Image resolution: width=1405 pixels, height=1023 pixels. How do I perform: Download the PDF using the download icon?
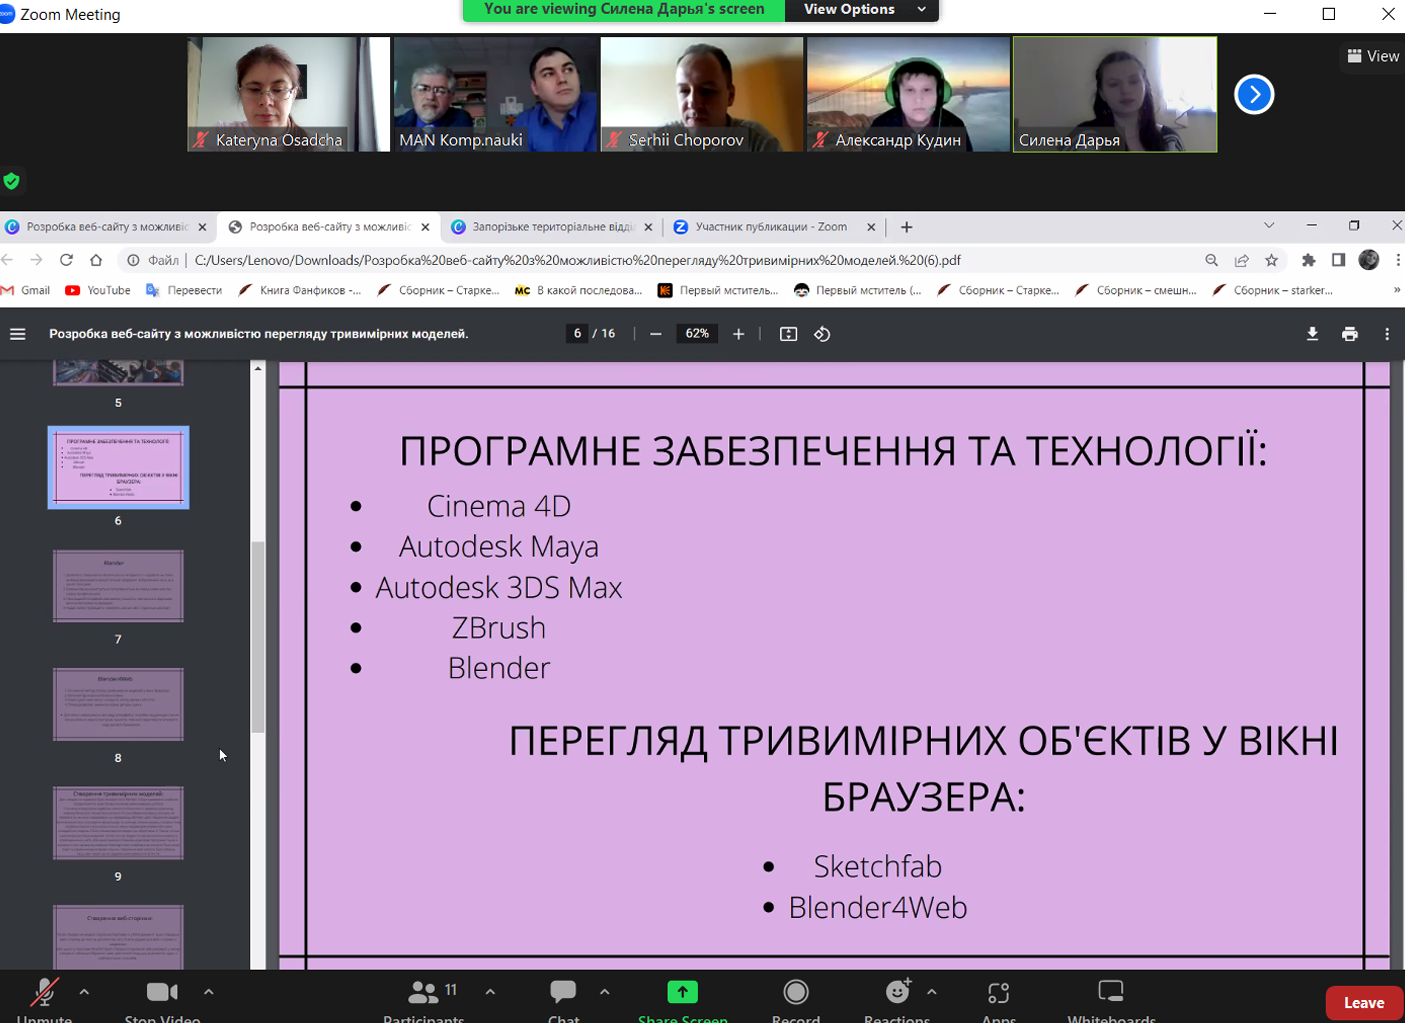click(1312, 334)
